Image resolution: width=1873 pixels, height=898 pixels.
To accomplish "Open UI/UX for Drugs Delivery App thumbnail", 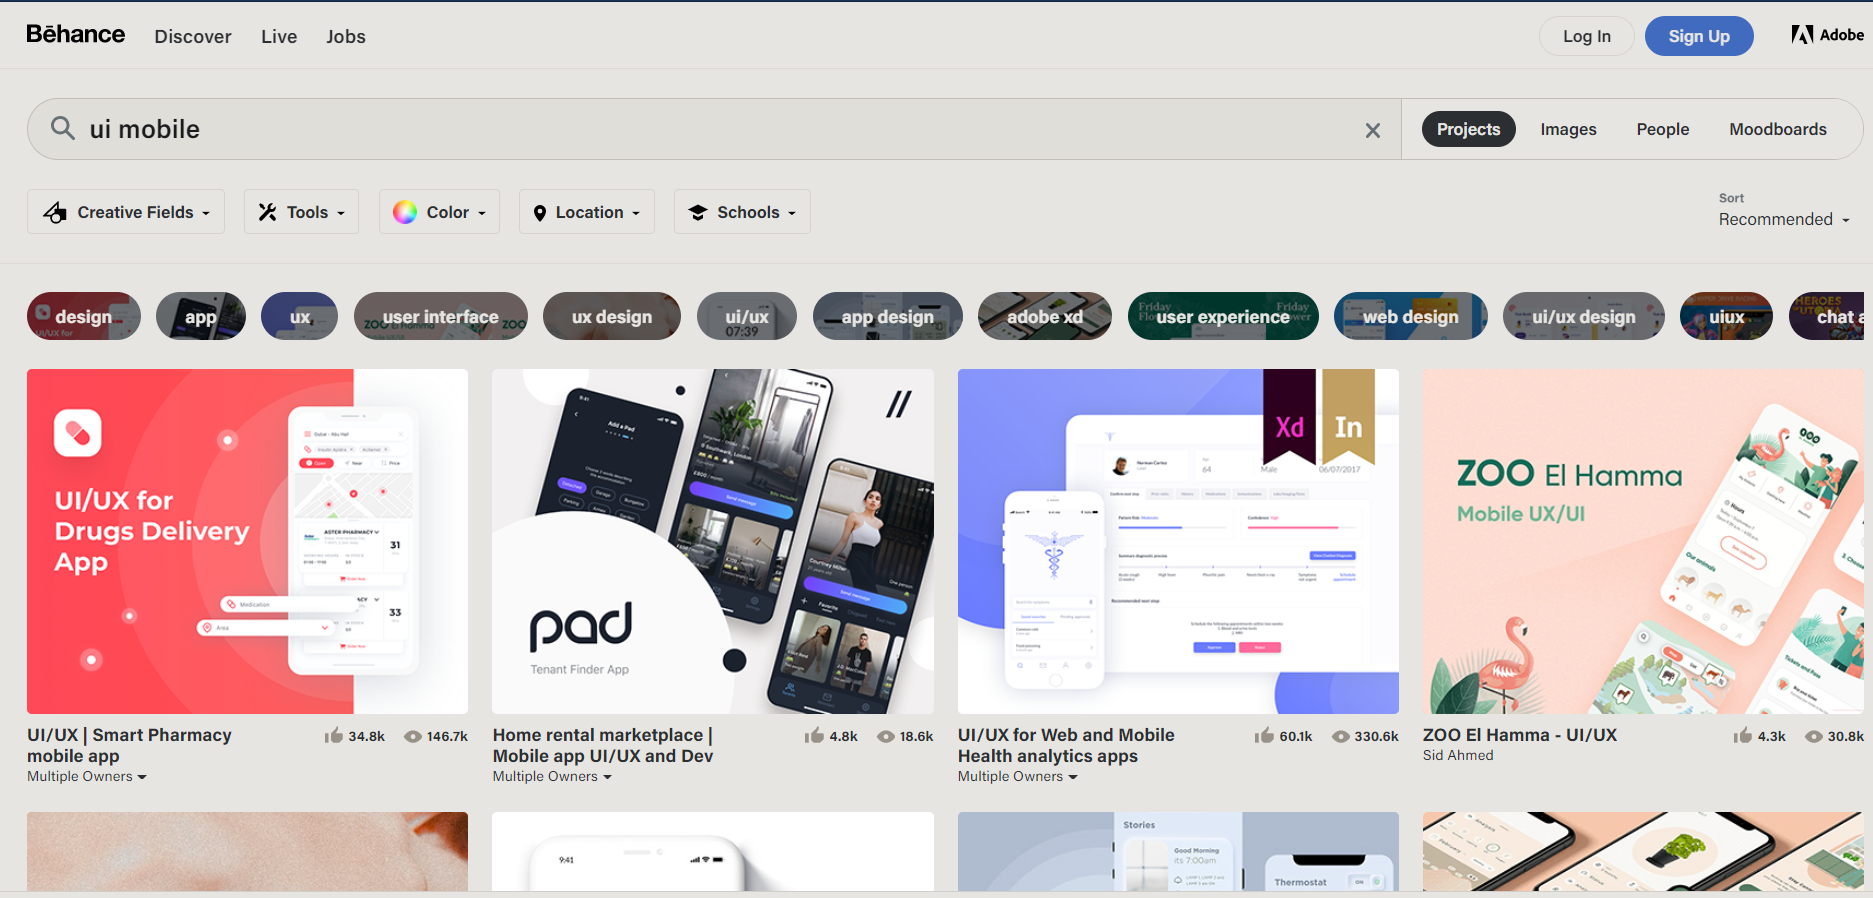I will [x=247, y=541].
